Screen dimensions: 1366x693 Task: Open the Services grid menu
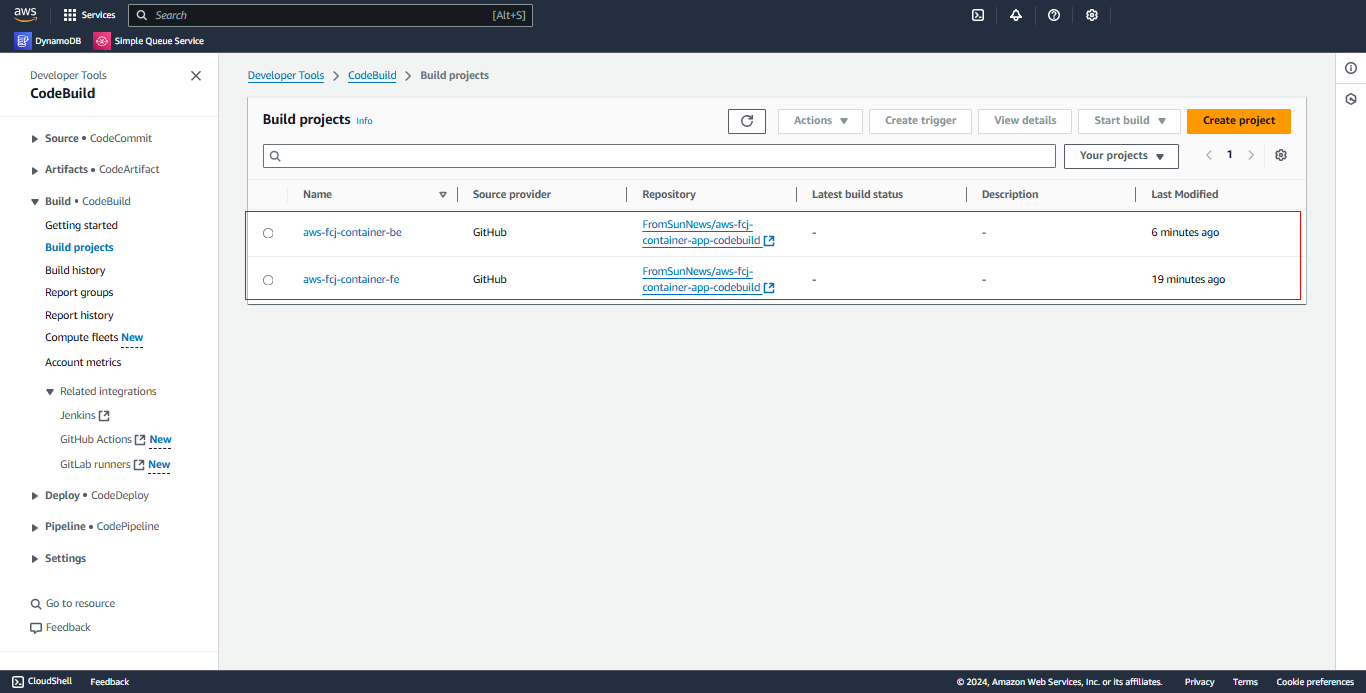89,15
